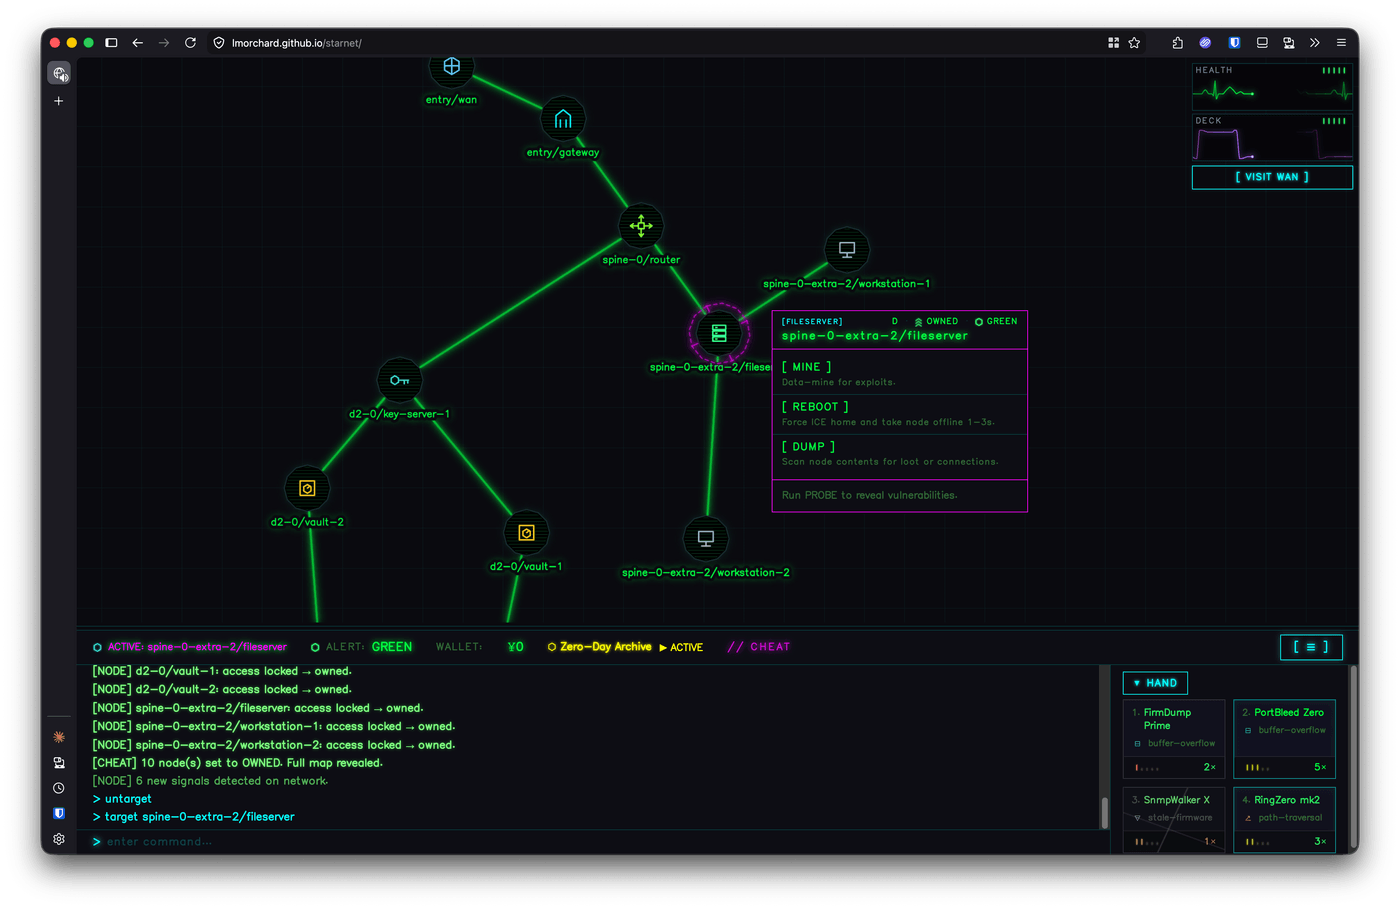Viewport: 1400px width, 909px height.
Task: Click the DECK monitor graph
Action: point(1272,138)
